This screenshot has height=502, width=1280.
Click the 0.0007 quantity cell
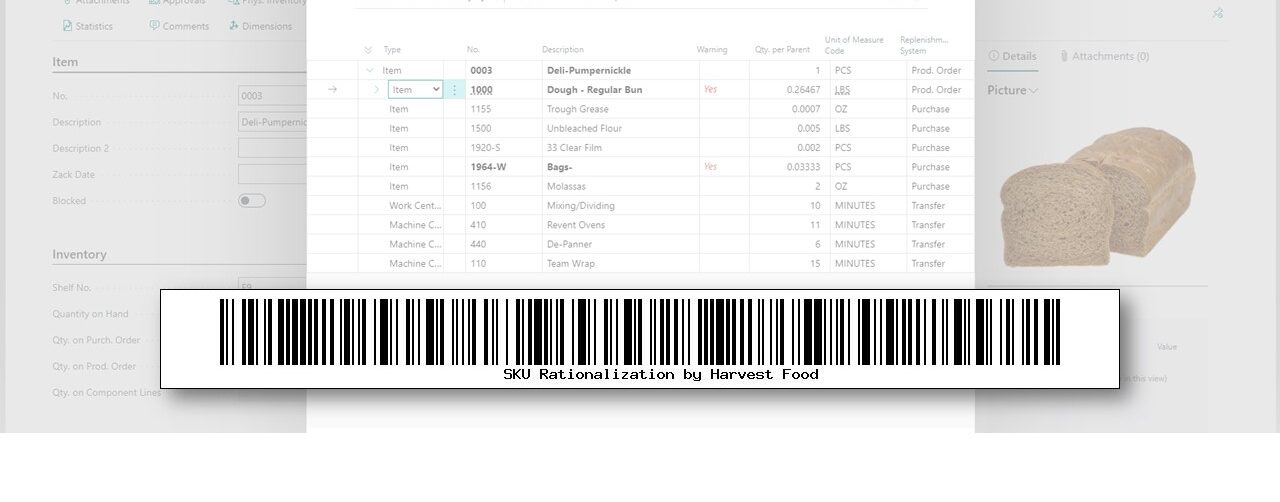pyautogui.click(x=788, y=109)
